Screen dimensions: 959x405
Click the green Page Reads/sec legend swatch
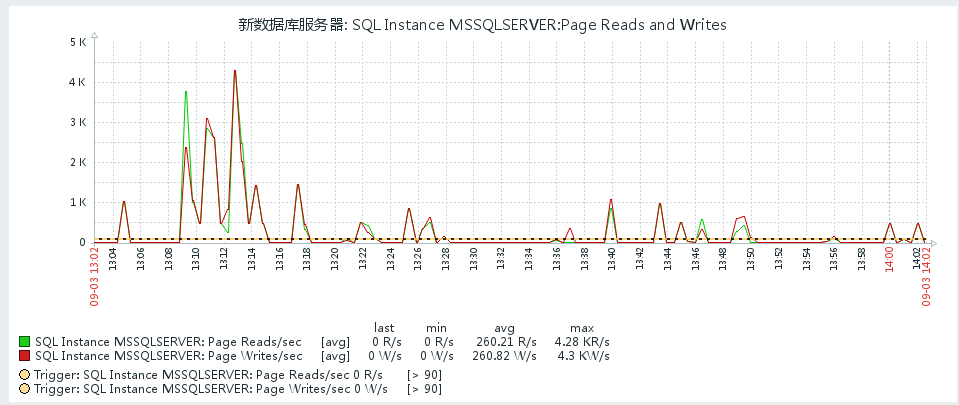pos(25,341)
